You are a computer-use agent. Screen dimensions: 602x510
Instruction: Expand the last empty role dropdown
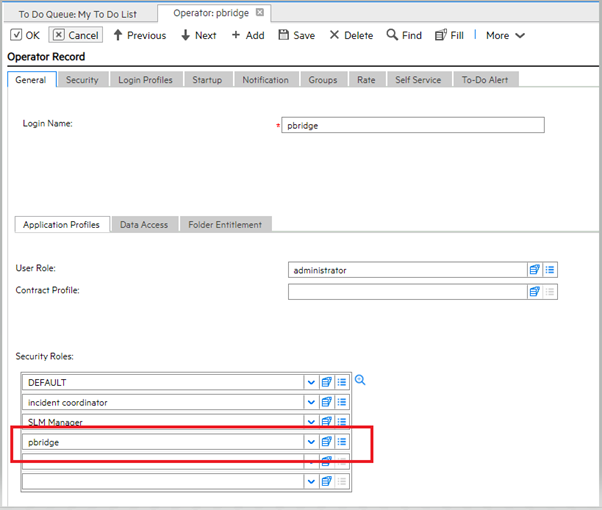click(x=311, y=482)
